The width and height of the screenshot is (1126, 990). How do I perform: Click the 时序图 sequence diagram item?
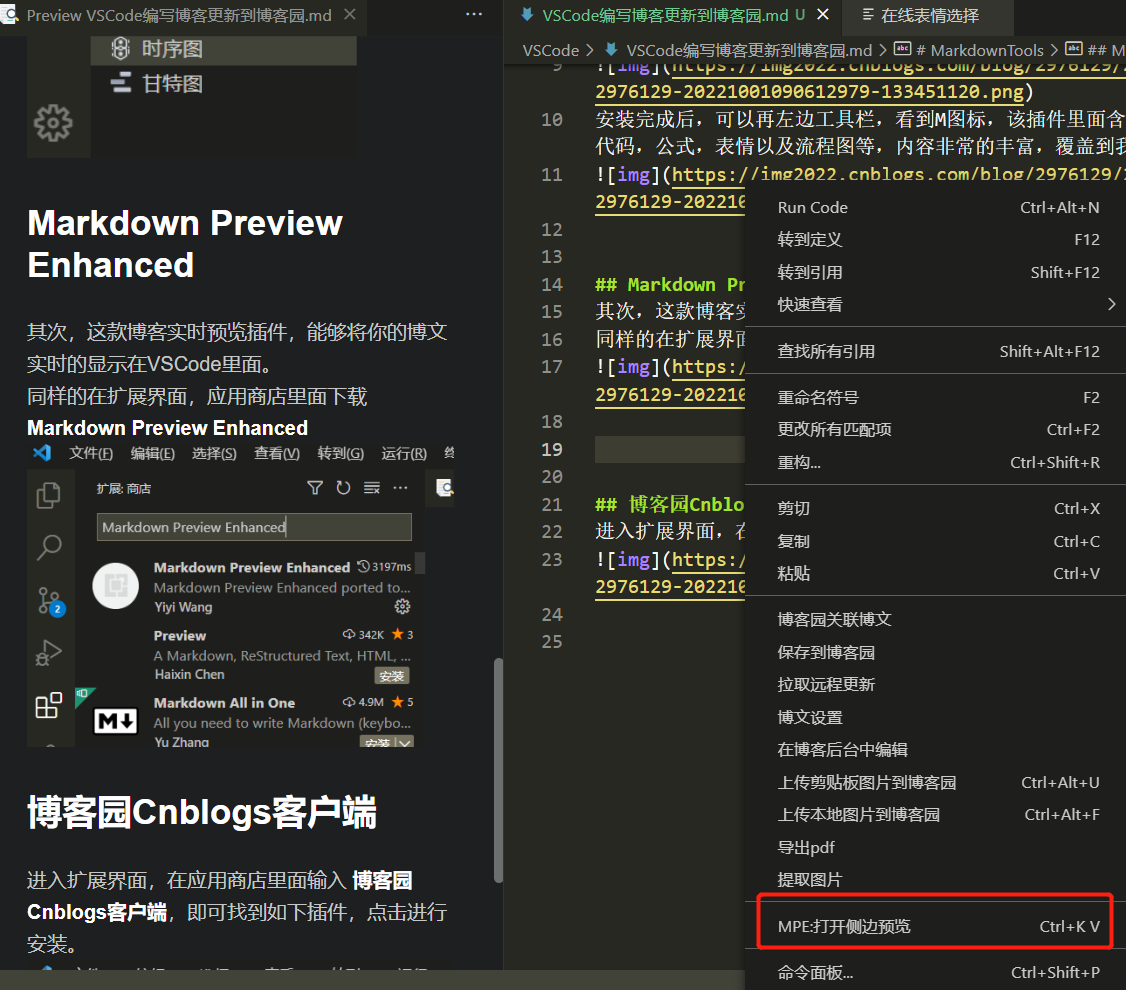(x=223, y=50)
